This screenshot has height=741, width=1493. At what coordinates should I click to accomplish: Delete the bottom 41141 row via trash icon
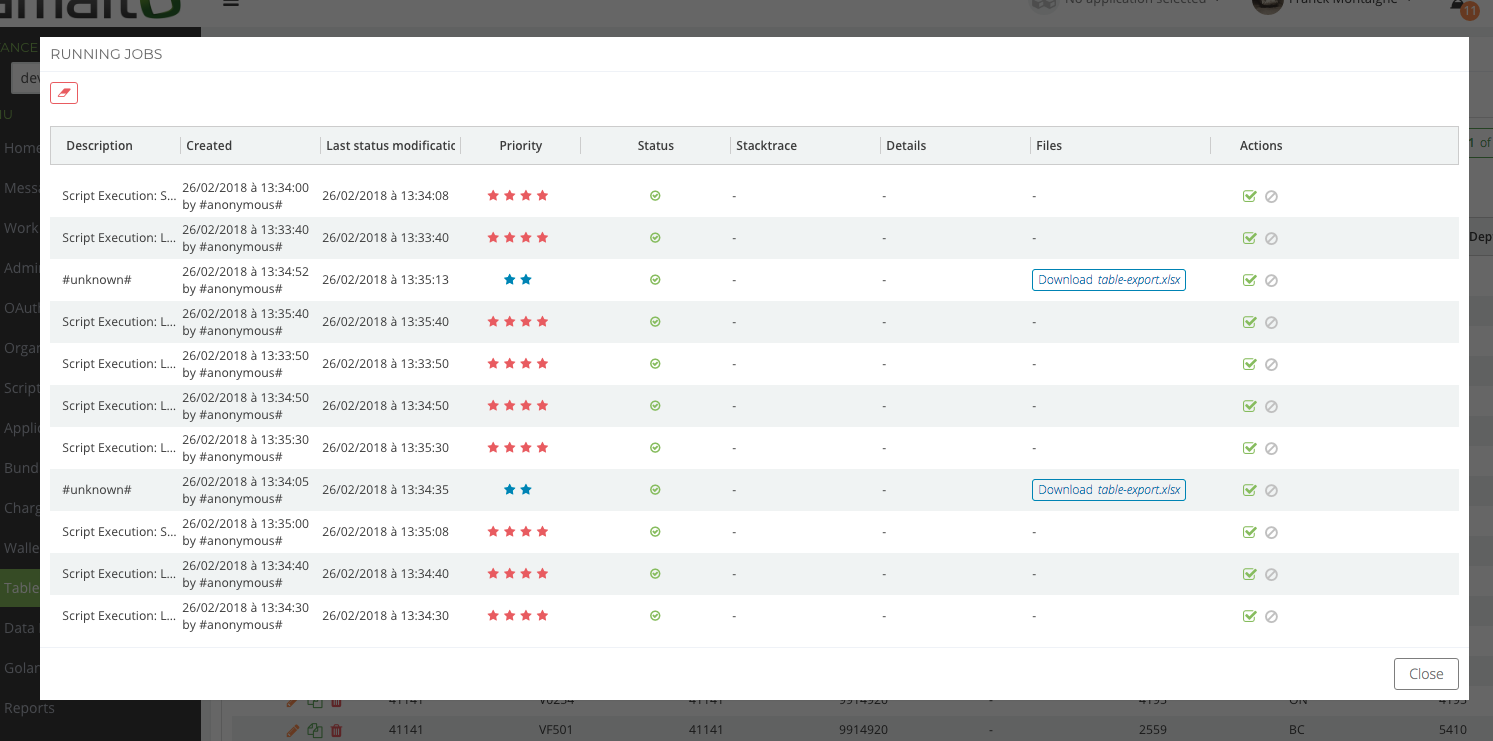[x=337, y=730]
